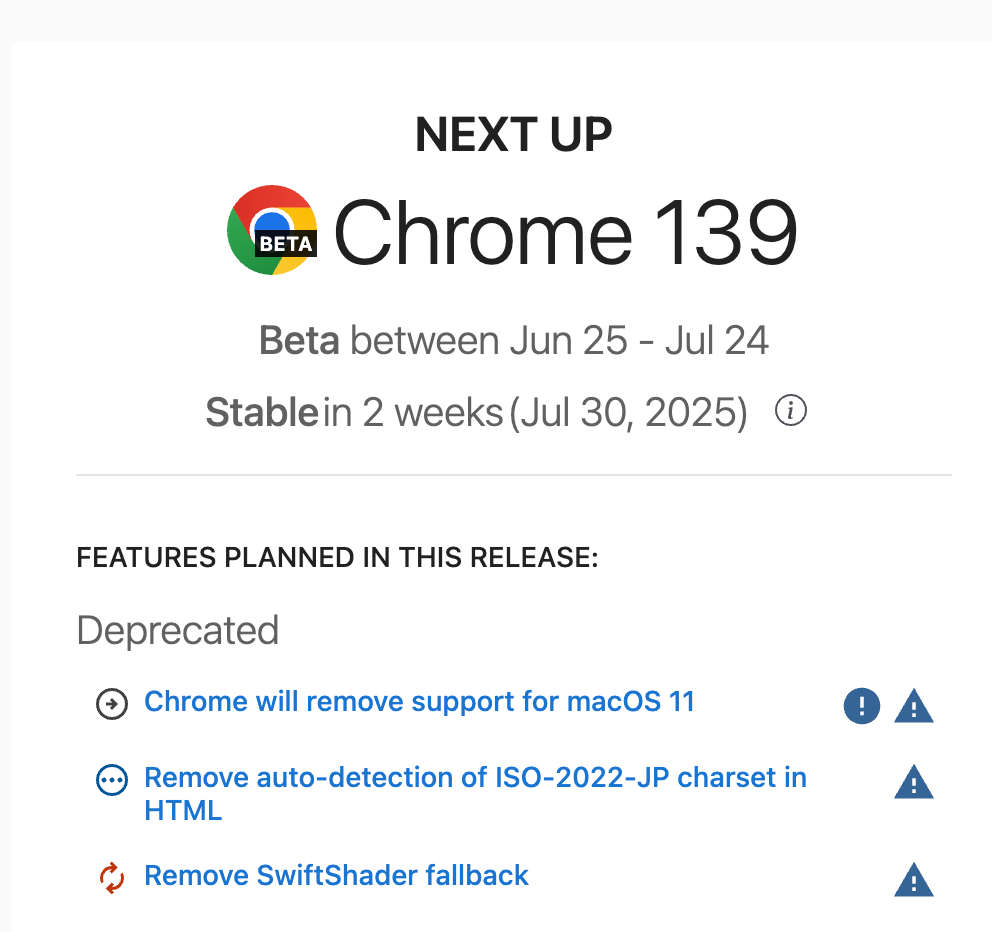Click the Deprecated section heading
This screenshot has height=932, width=992.
pyautogui.click(x=178, y=630)
